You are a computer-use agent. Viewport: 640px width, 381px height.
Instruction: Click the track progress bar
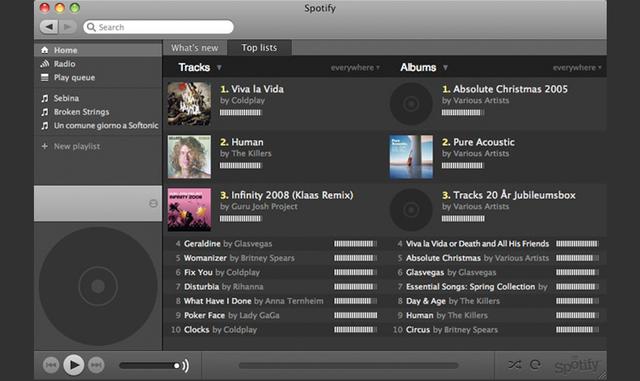[349, 365]
